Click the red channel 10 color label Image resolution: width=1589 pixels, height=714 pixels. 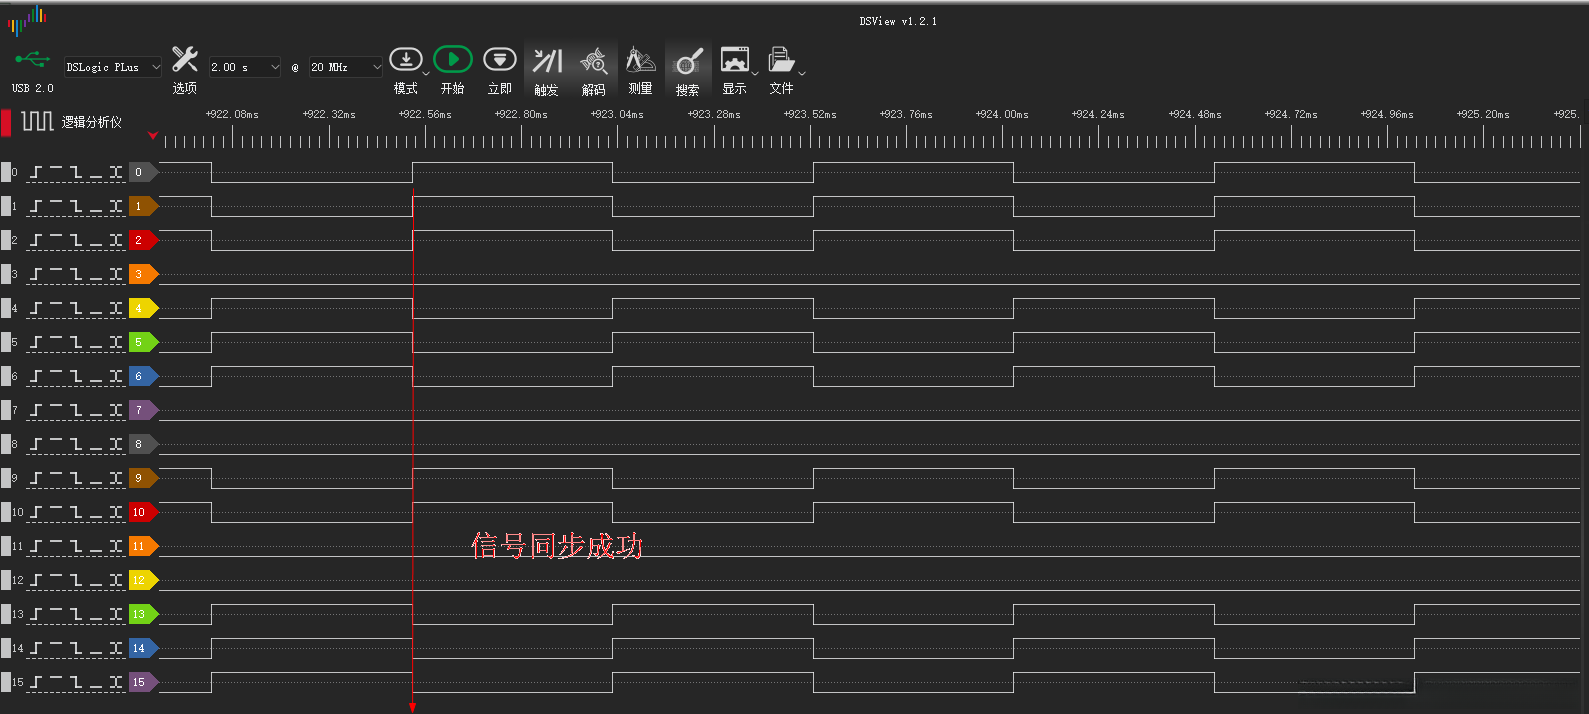click(143, 512)
